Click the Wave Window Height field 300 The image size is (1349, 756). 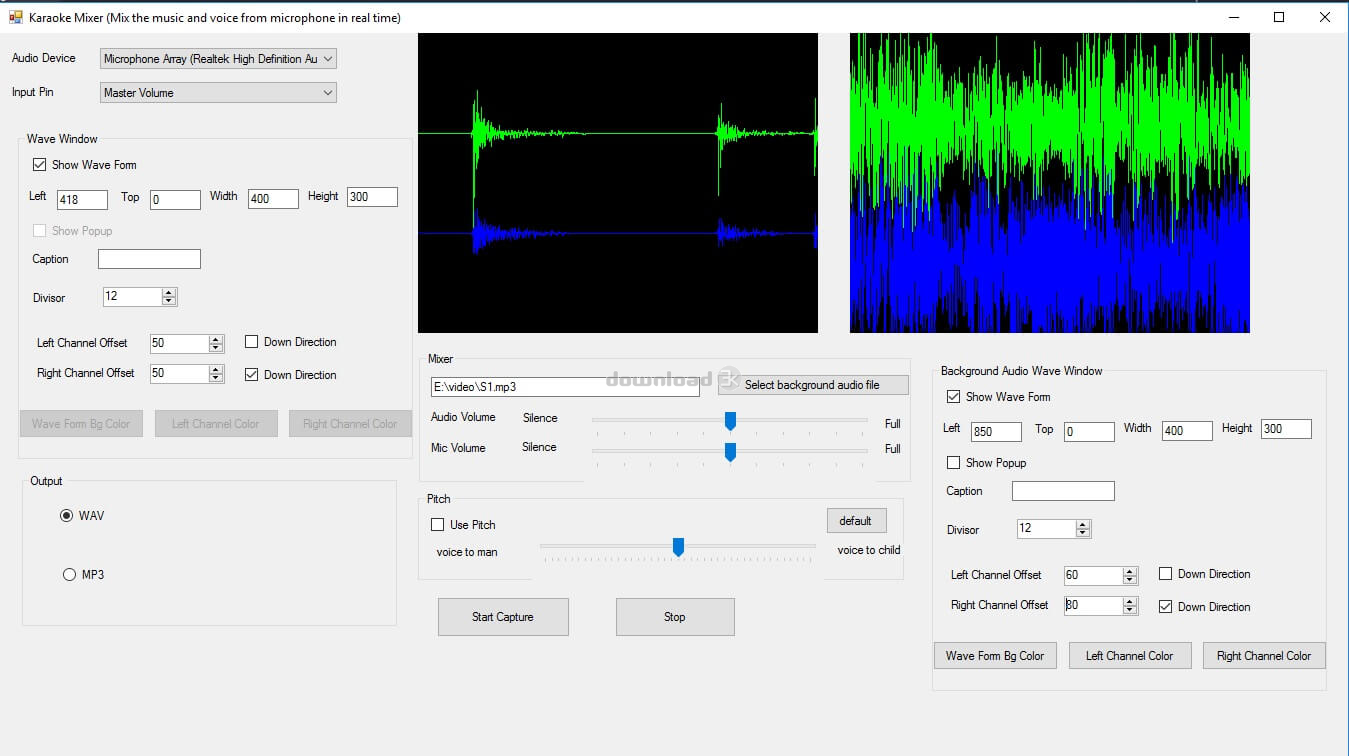(x=372, y=197)
